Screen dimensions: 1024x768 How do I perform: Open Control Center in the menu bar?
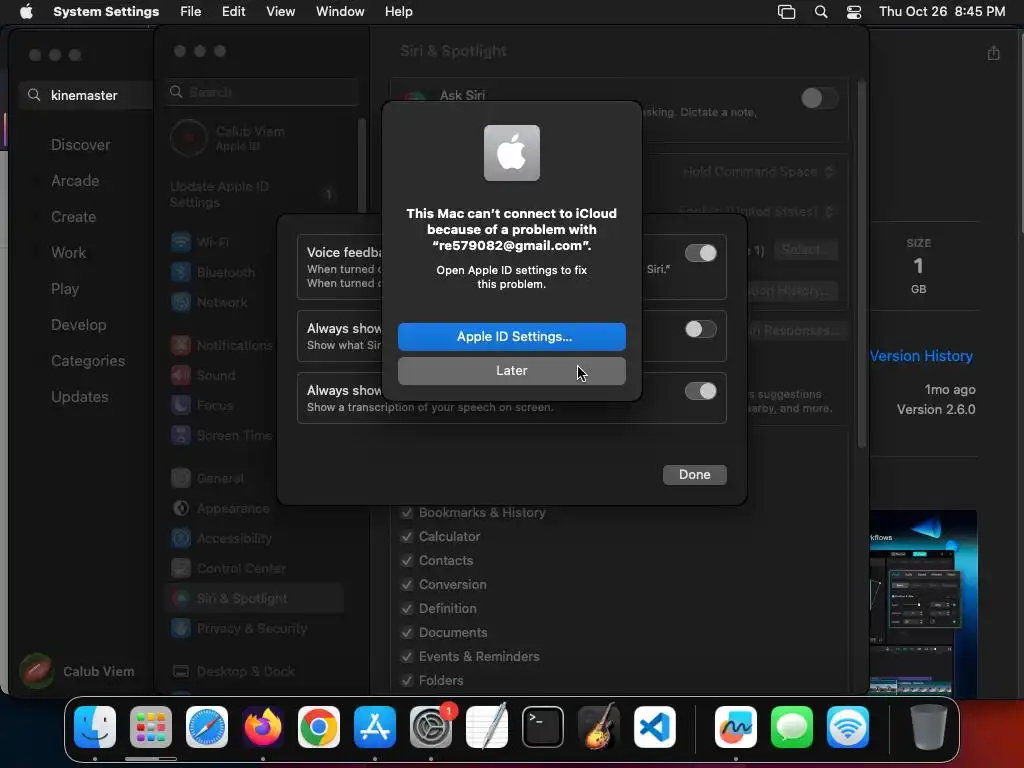[854, 12]
